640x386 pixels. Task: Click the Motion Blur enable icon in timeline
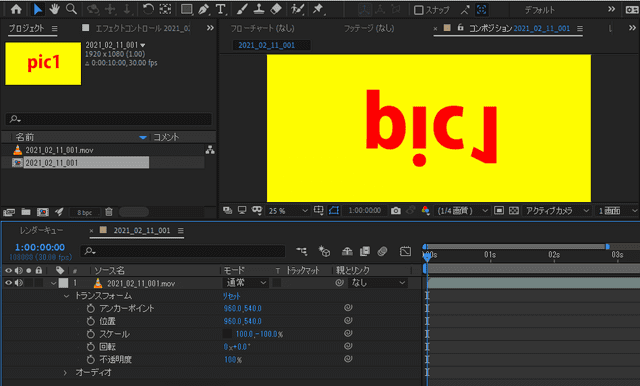[x=382, y=251]
